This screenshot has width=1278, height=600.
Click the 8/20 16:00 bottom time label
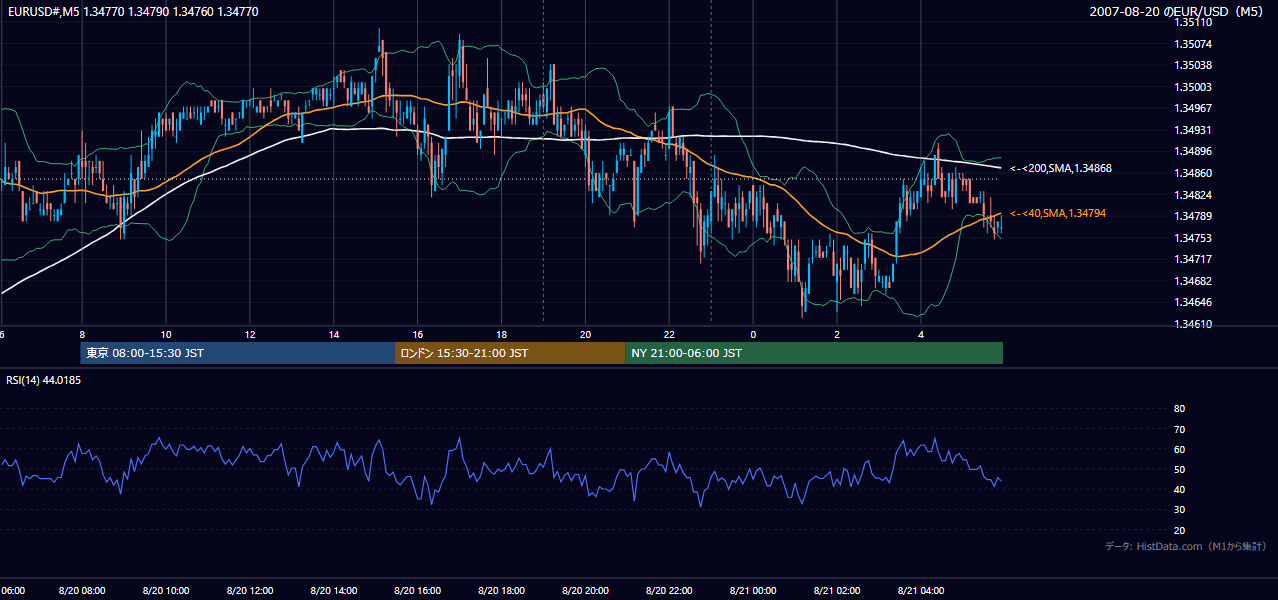click(x=418, y=590)
